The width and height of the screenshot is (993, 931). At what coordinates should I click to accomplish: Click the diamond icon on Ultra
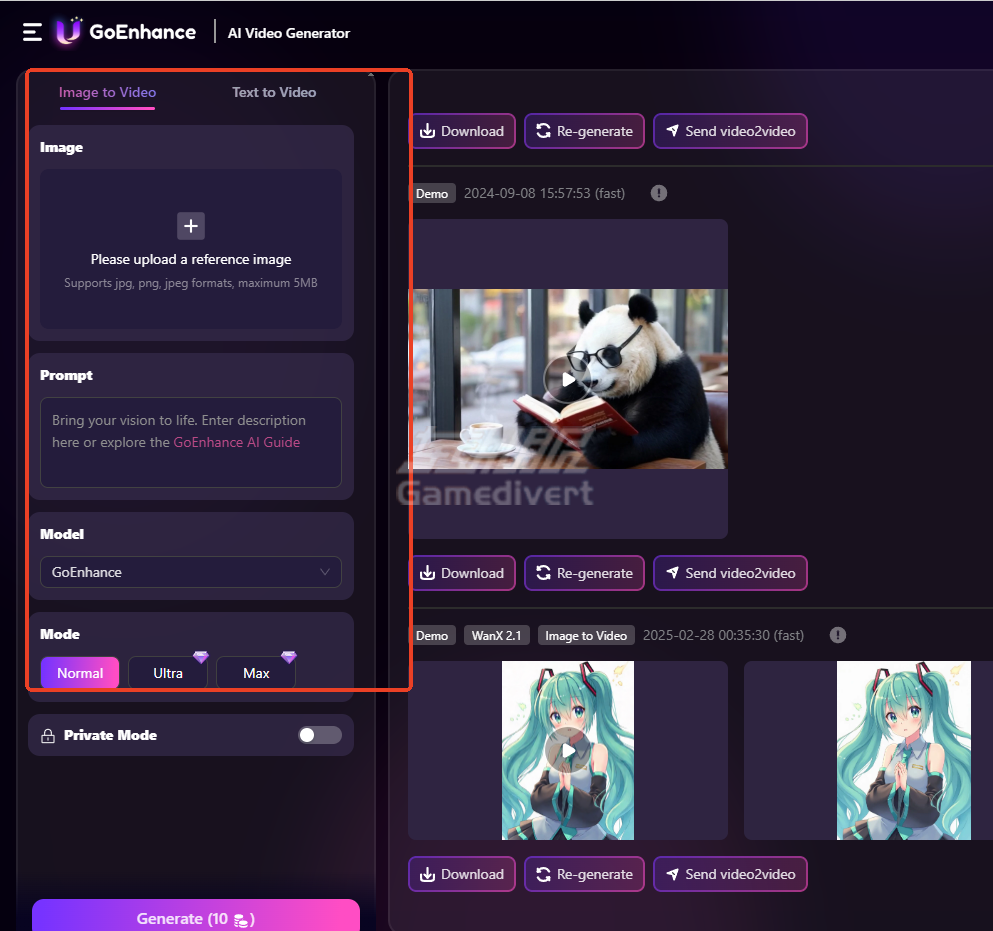coord(201,657)
